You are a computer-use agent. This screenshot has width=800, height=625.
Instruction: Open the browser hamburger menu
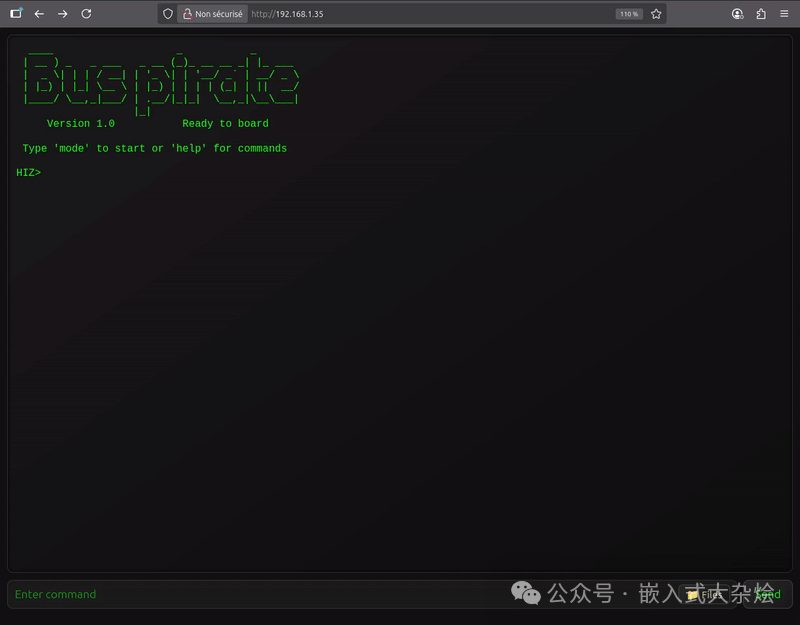784,14
